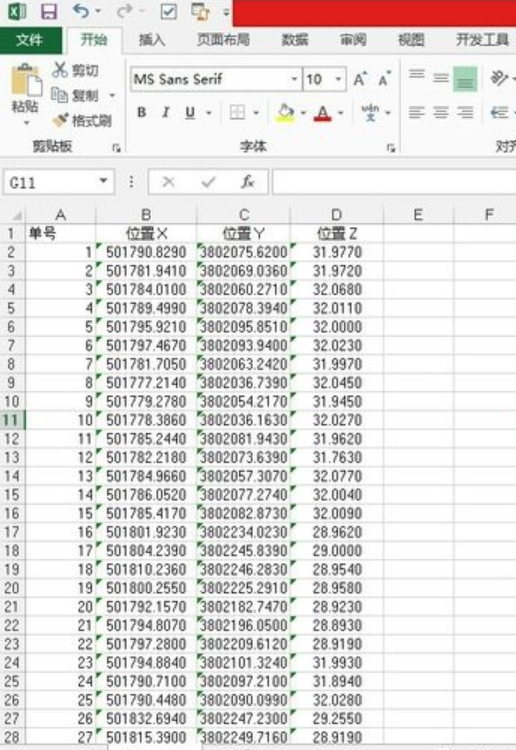The width and height of the screenshot is (516, 750).
Task: Align text right icon
Action: [465, 113]
